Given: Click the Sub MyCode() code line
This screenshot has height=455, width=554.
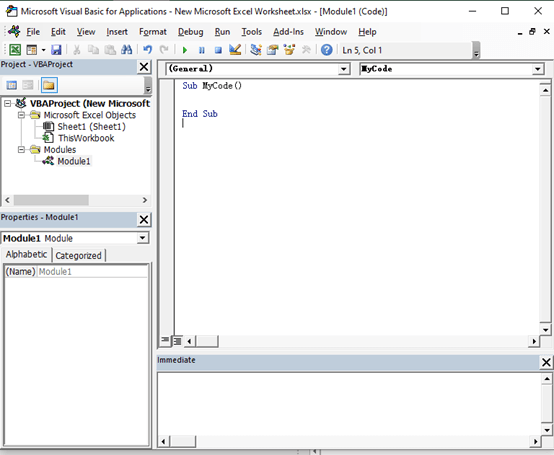Looking at the screenshot, I should click(212, 85).
